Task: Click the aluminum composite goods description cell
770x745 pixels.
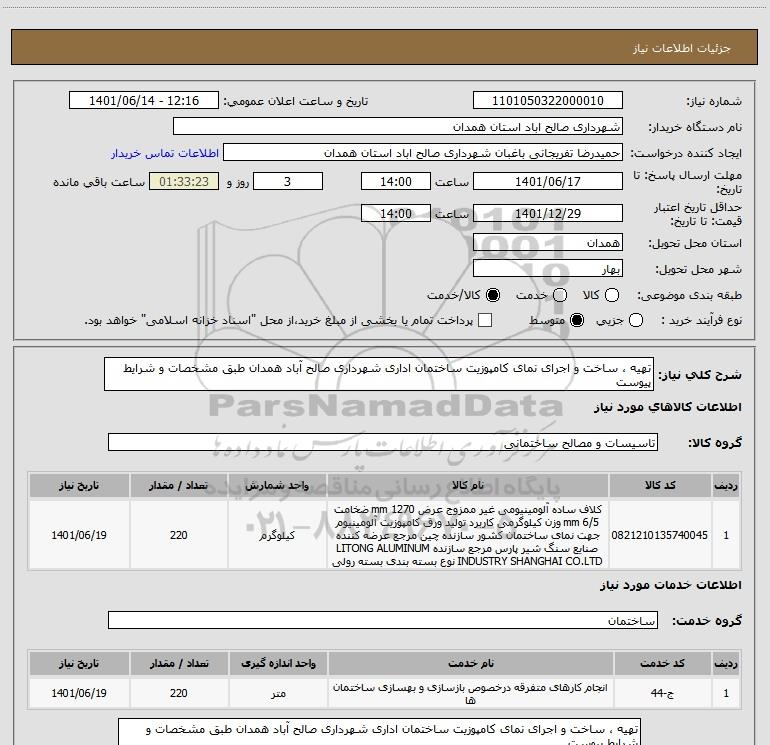Action: [x=468, y=535]
